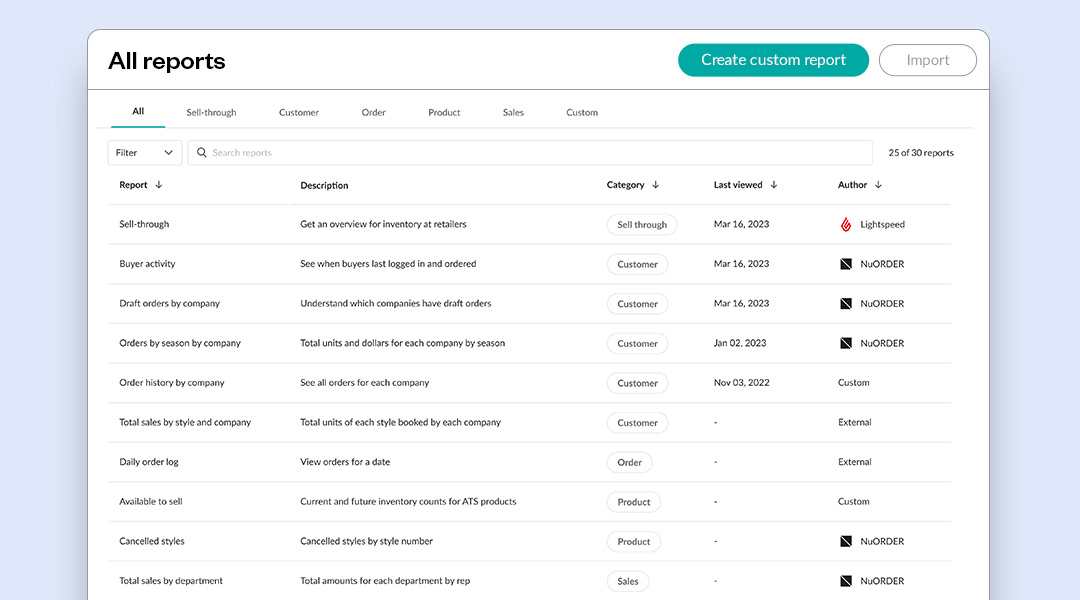This screenshot has width=1080, height=600.
Task: Click the magnifier icon in search bar
Action: [202, 153]
